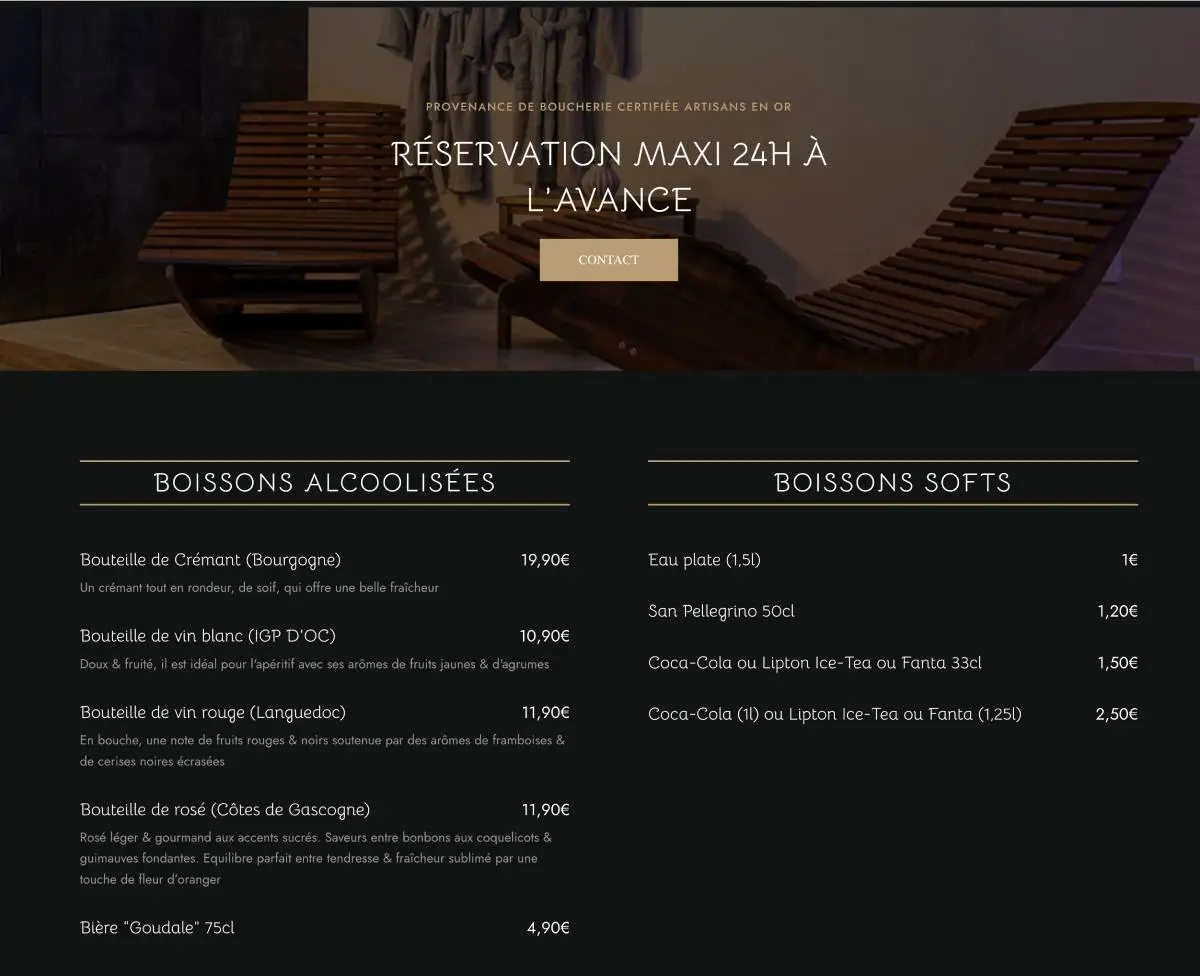Viewport: 1200px width, 976px height.
Task: Click the 'Réservation maxi 24h à l'avance' heading
Action: [x=608, y=176]
